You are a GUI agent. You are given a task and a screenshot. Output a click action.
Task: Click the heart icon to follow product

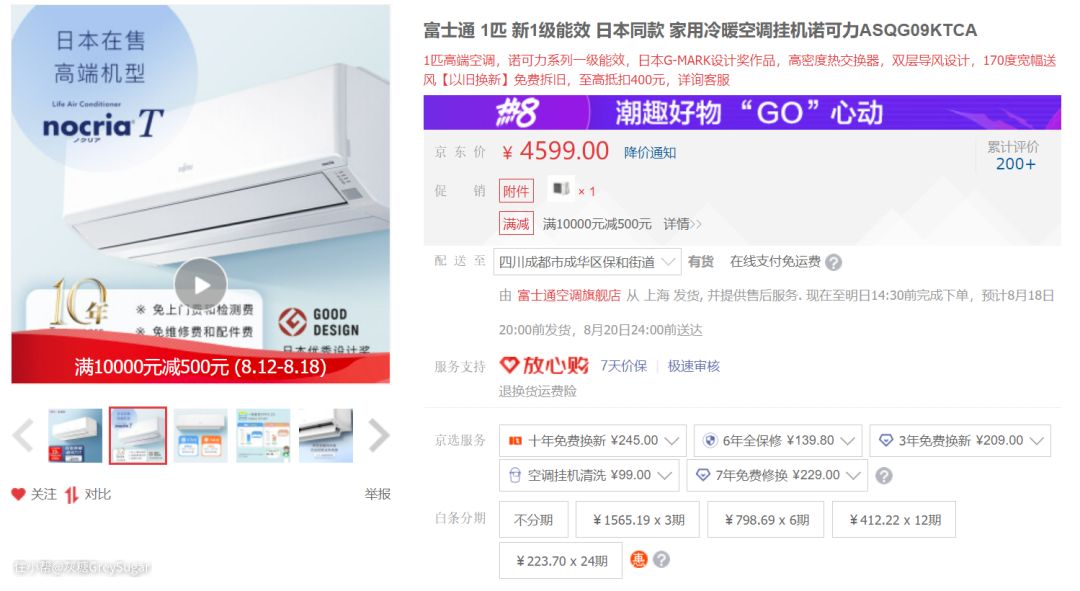[19, 495]
